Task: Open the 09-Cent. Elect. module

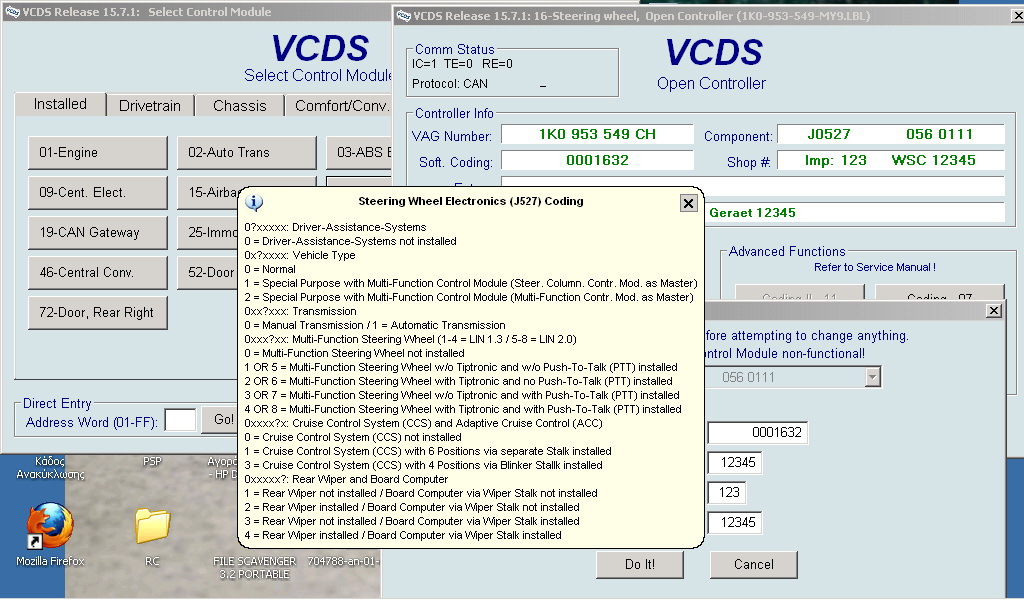Action: coord(98,193)
